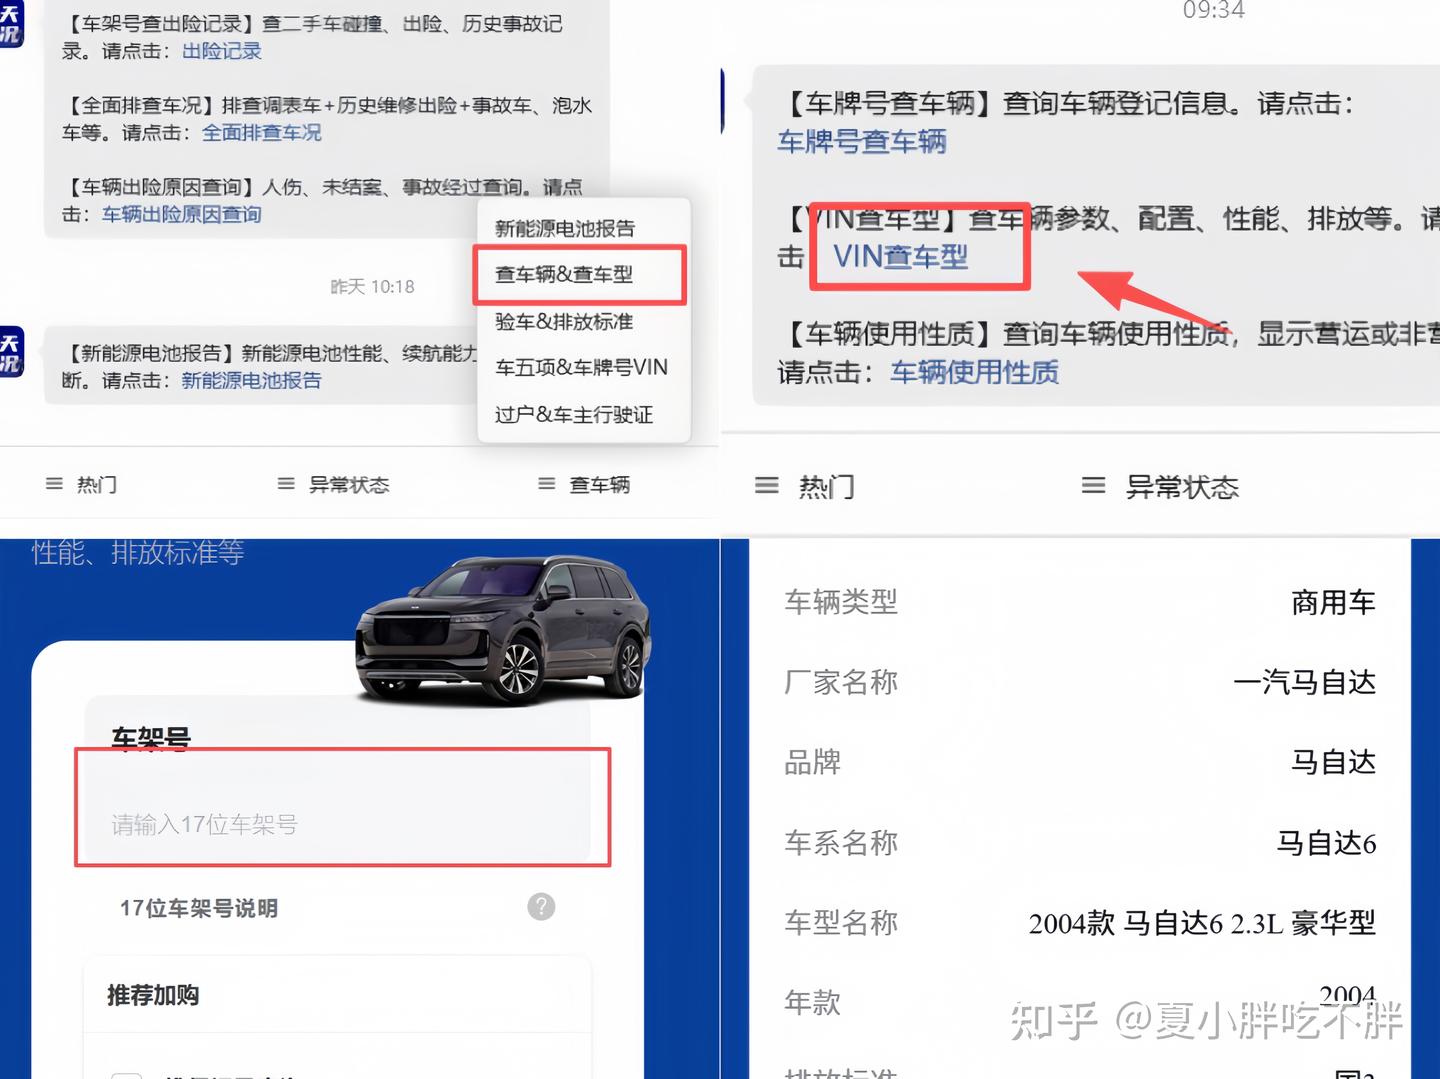
Task: Click the 品牌 row label
Action: tap(812, 762)
